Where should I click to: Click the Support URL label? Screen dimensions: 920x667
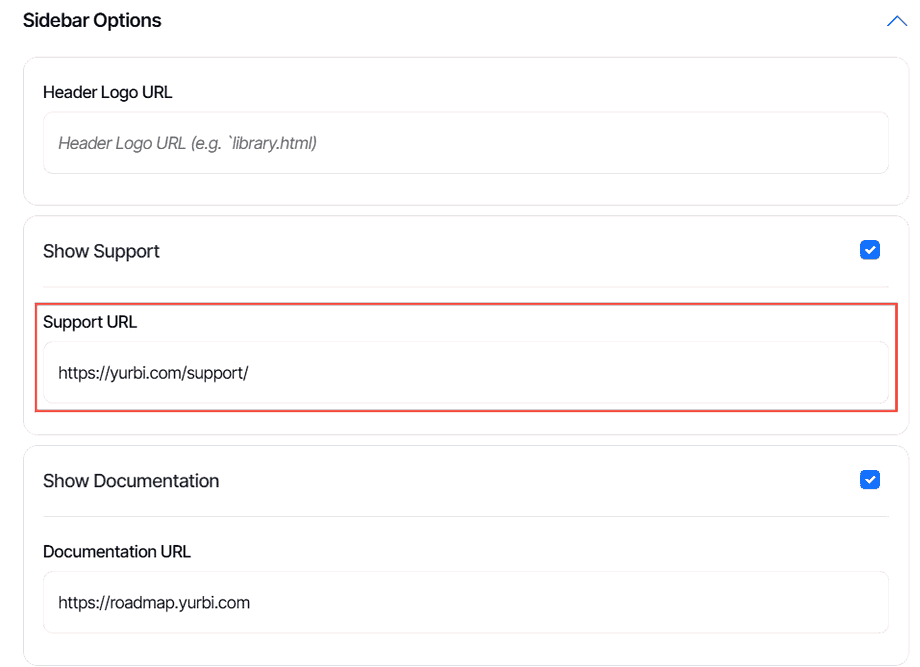tap(90, 322)
